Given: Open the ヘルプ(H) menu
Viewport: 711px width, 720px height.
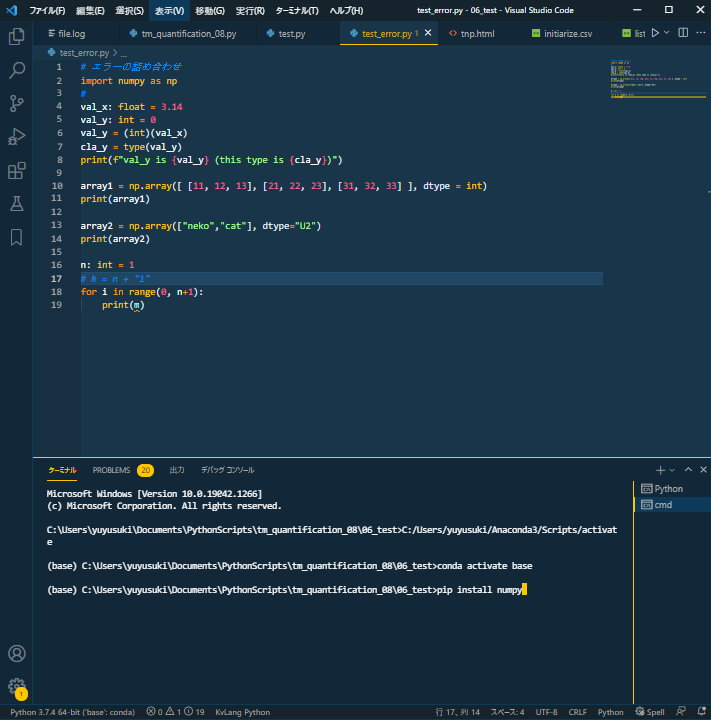Looking at the screenshot, I should pos(346,10).
